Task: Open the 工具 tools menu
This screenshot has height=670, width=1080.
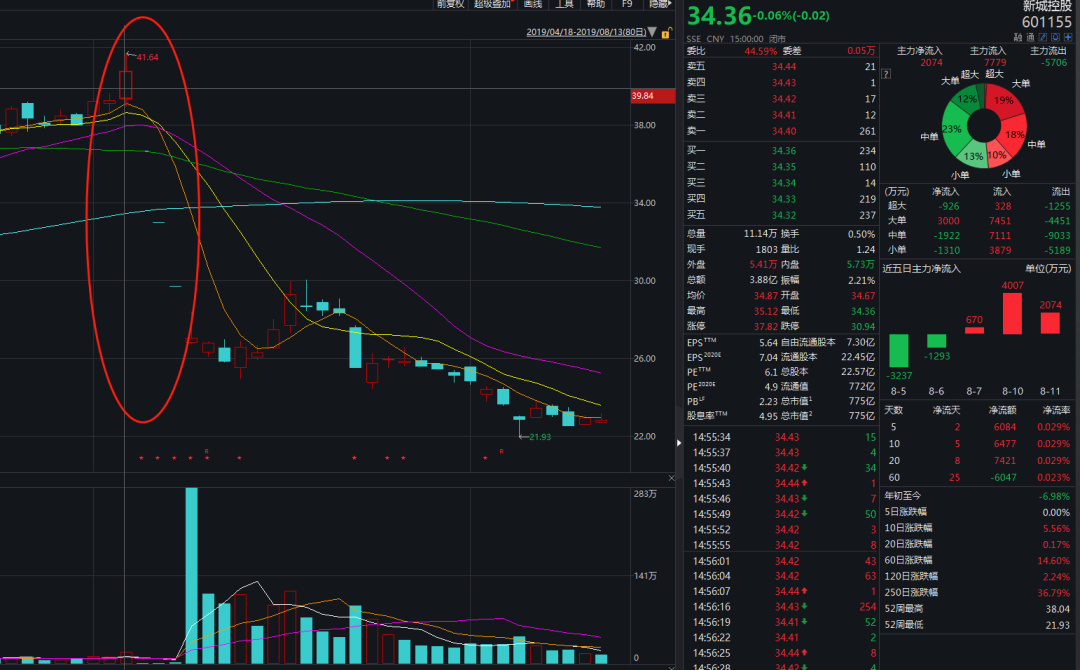Action: 565,4
